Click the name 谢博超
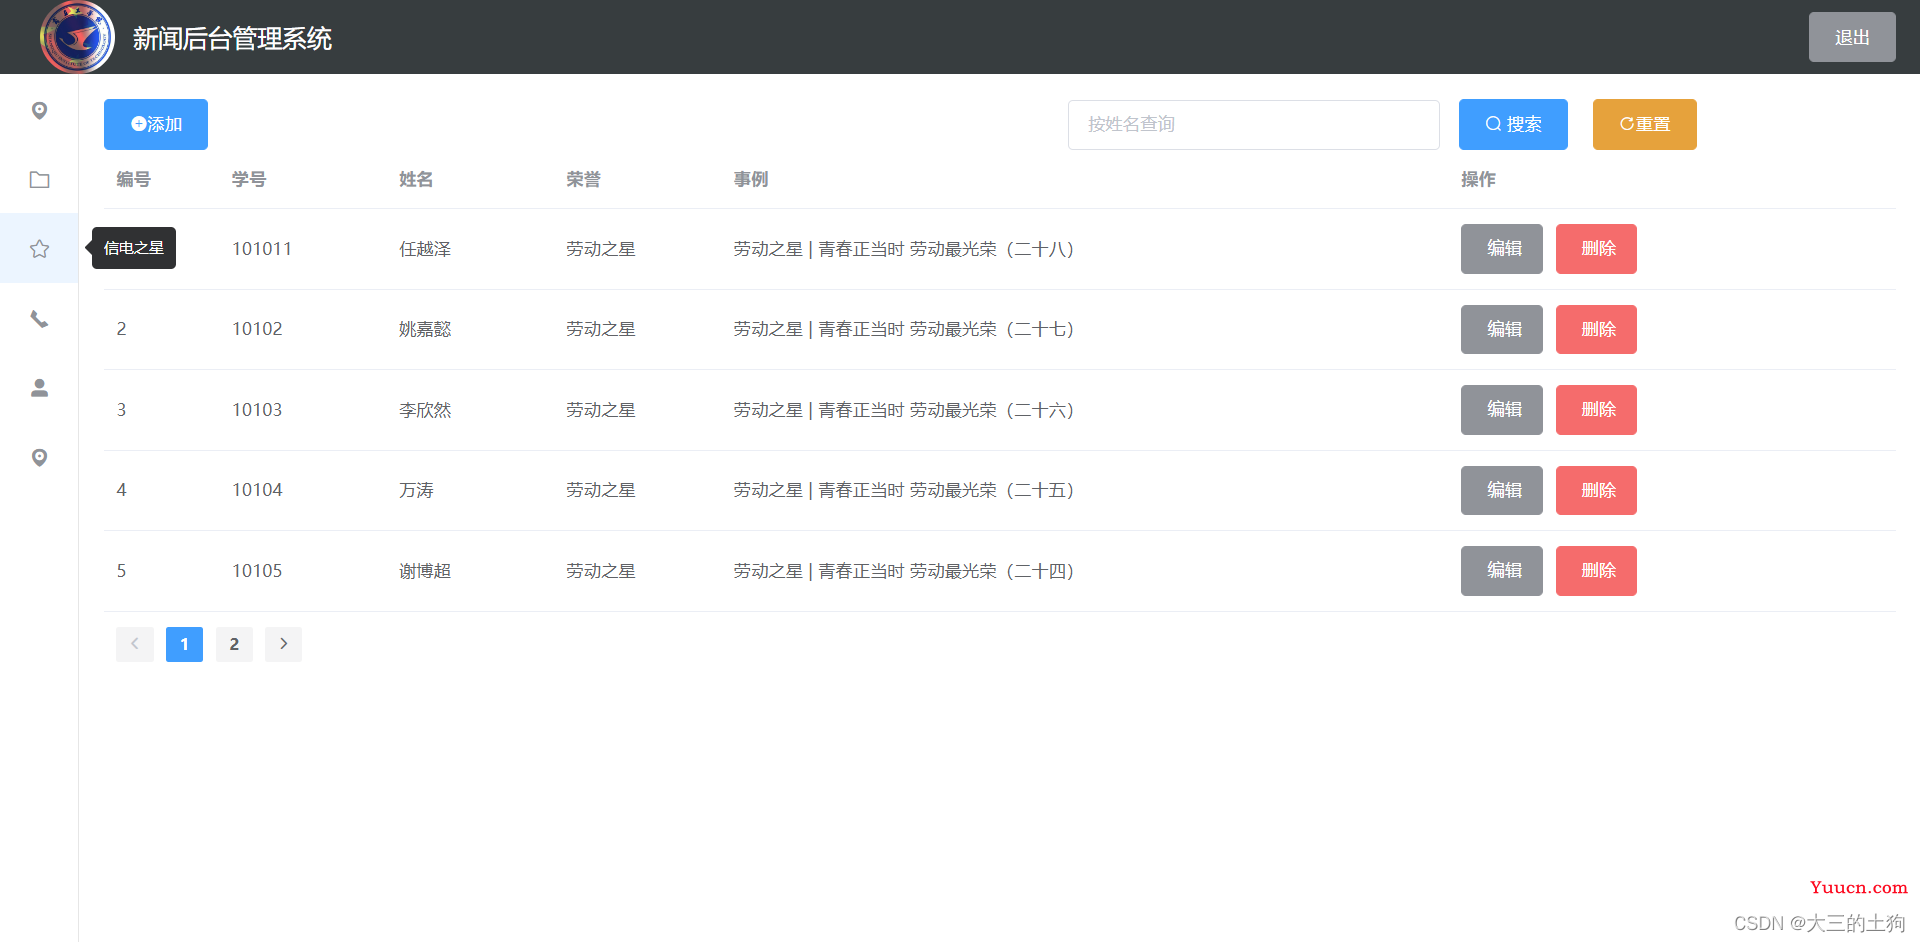1920x942 pixels. 425,571
